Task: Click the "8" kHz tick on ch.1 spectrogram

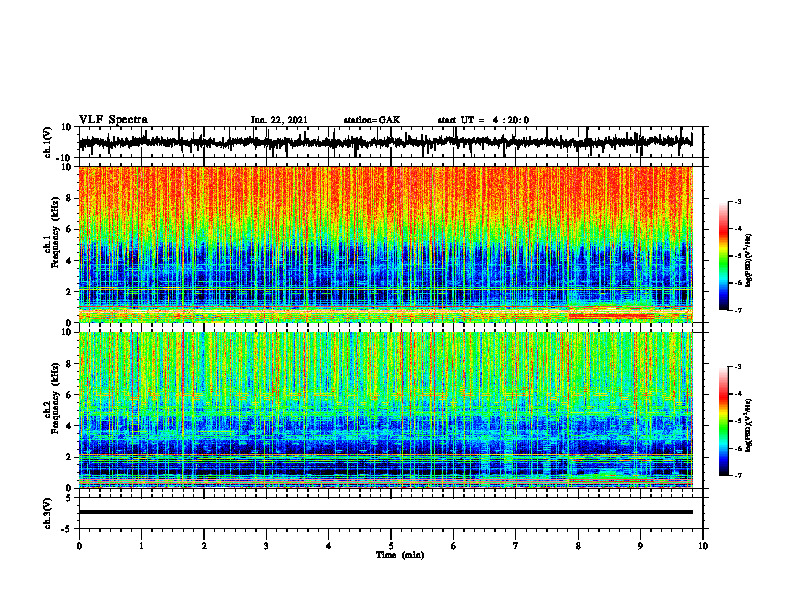Action: click(70, 198)
